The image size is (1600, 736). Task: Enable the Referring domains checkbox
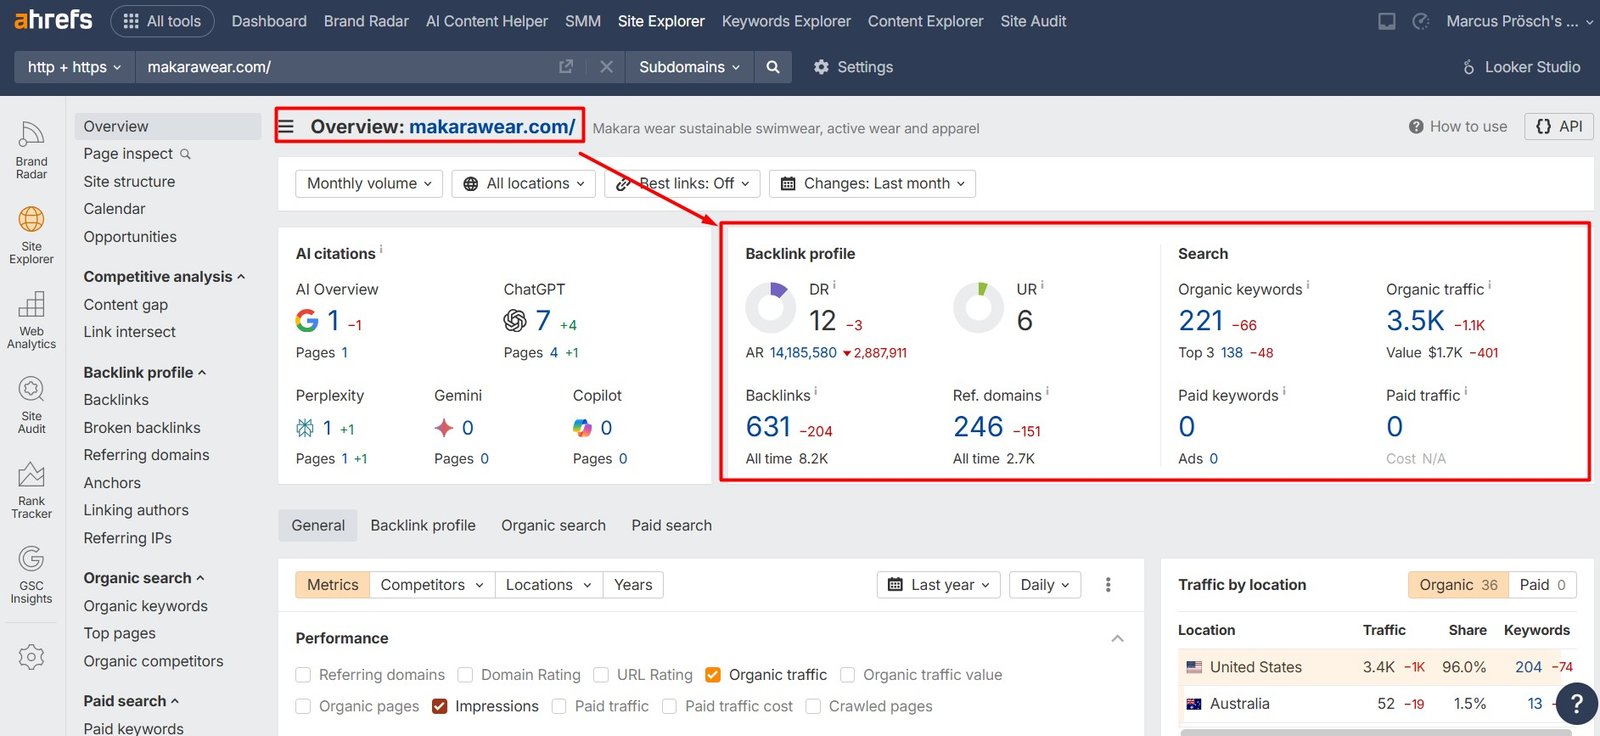(303, 675)
